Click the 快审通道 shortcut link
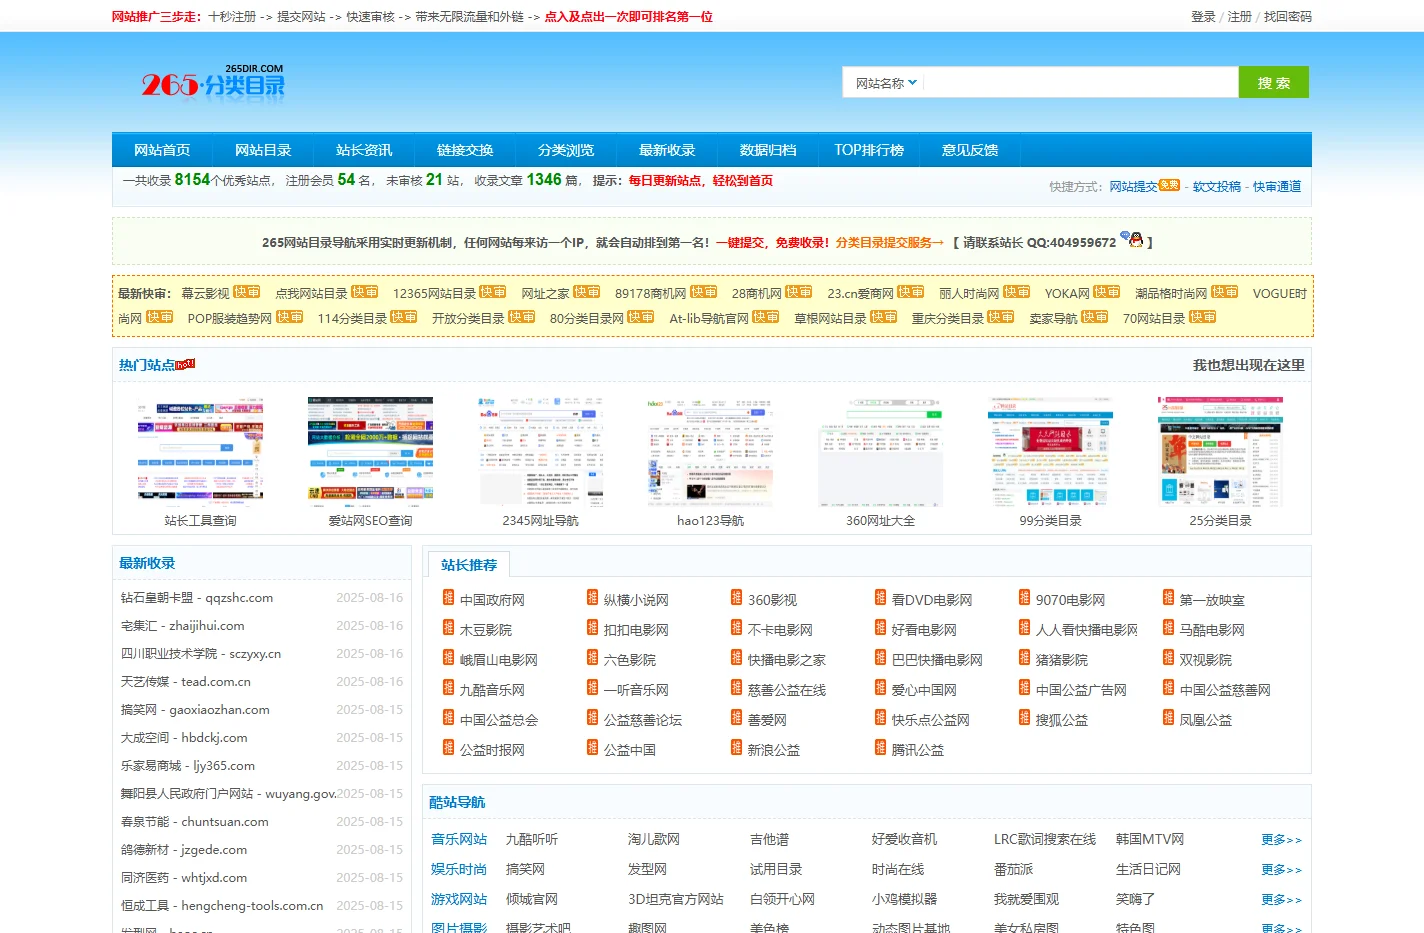 click(1277, 187)
